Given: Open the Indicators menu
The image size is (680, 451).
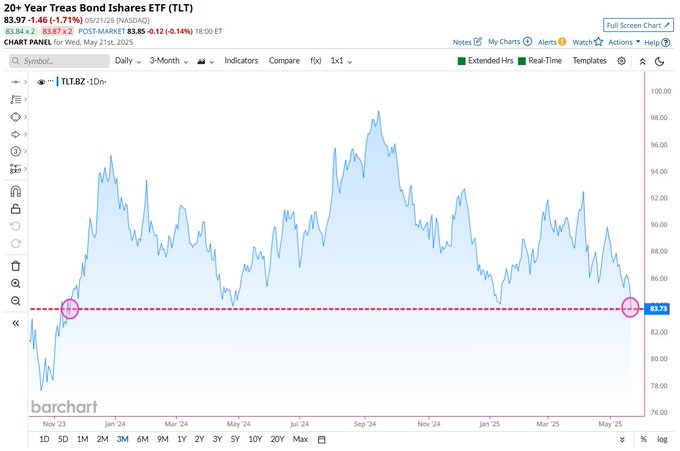Looking at the screenshot, I should [241, 61].
